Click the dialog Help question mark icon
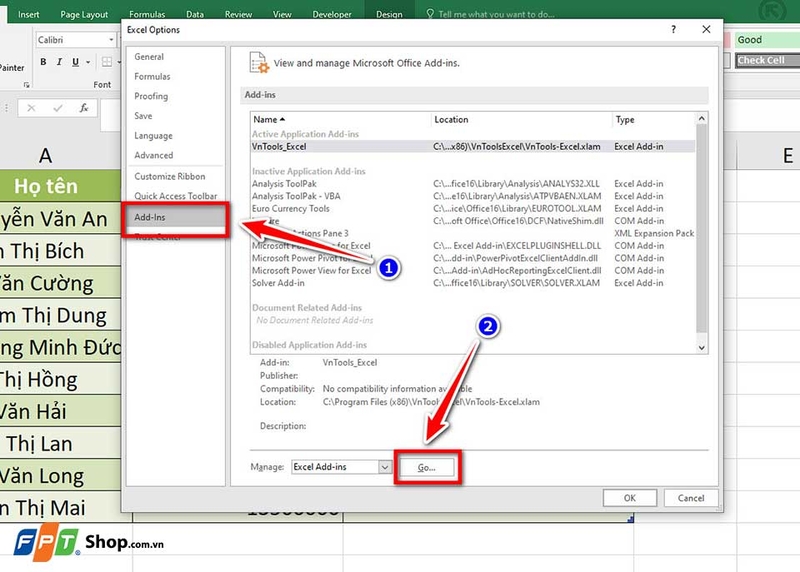The width and height of the screenshot is (800, 572). click(x=673, y=30)
